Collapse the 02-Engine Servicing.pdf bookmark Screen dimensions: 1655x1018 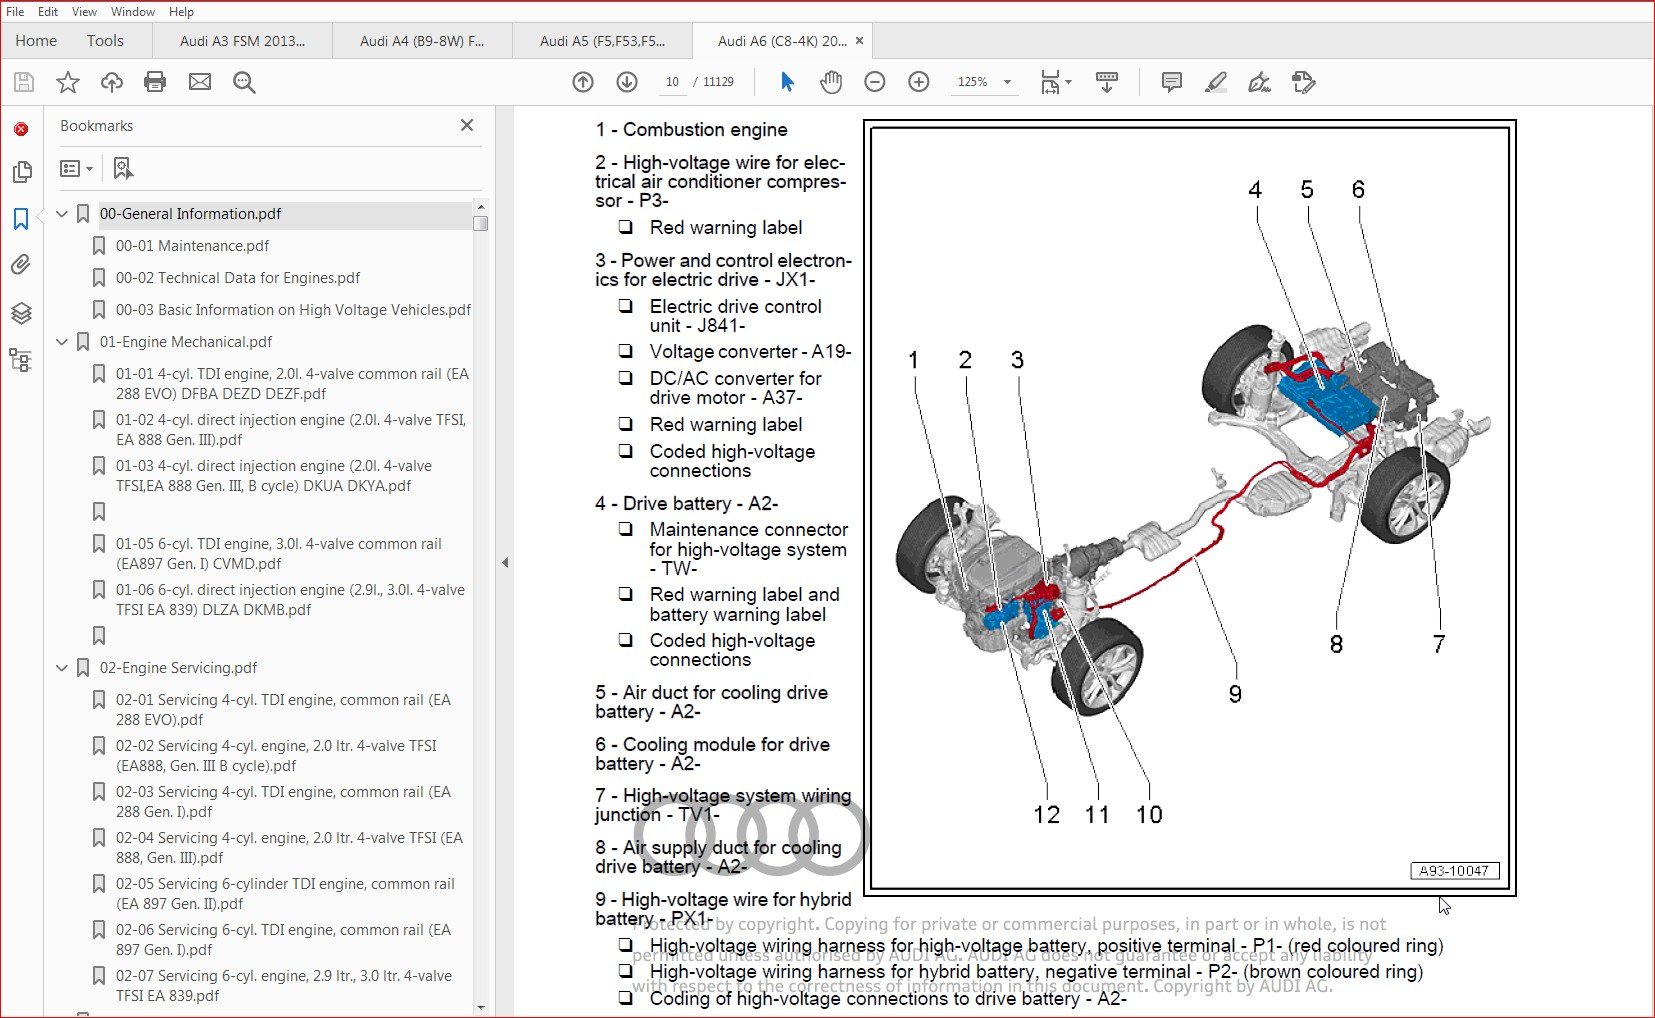pos(62,668)
